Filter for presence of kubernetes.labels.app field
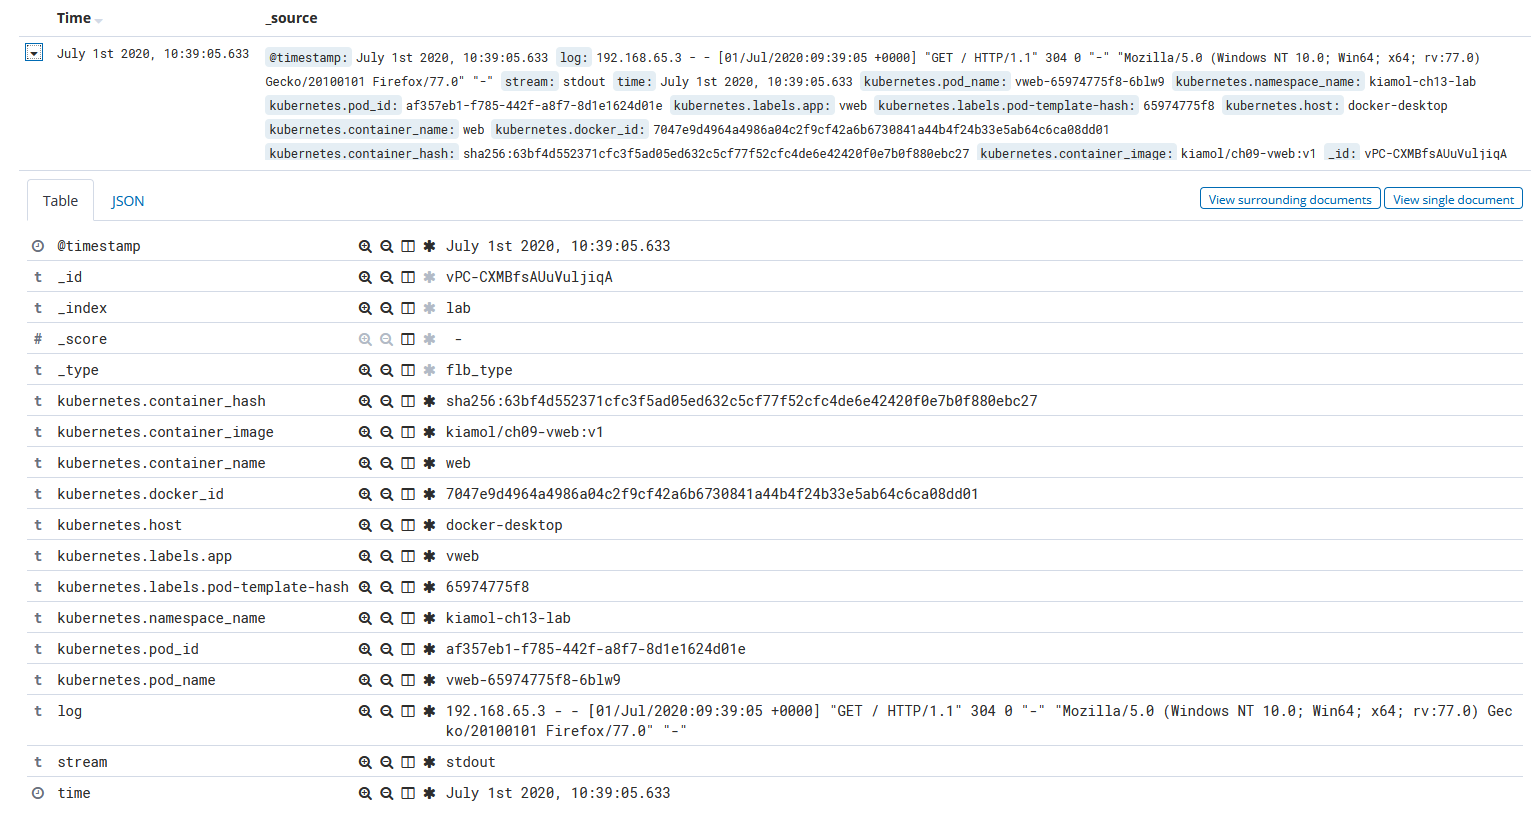This screenshot has width=1537, height=815. click(428, 556)
